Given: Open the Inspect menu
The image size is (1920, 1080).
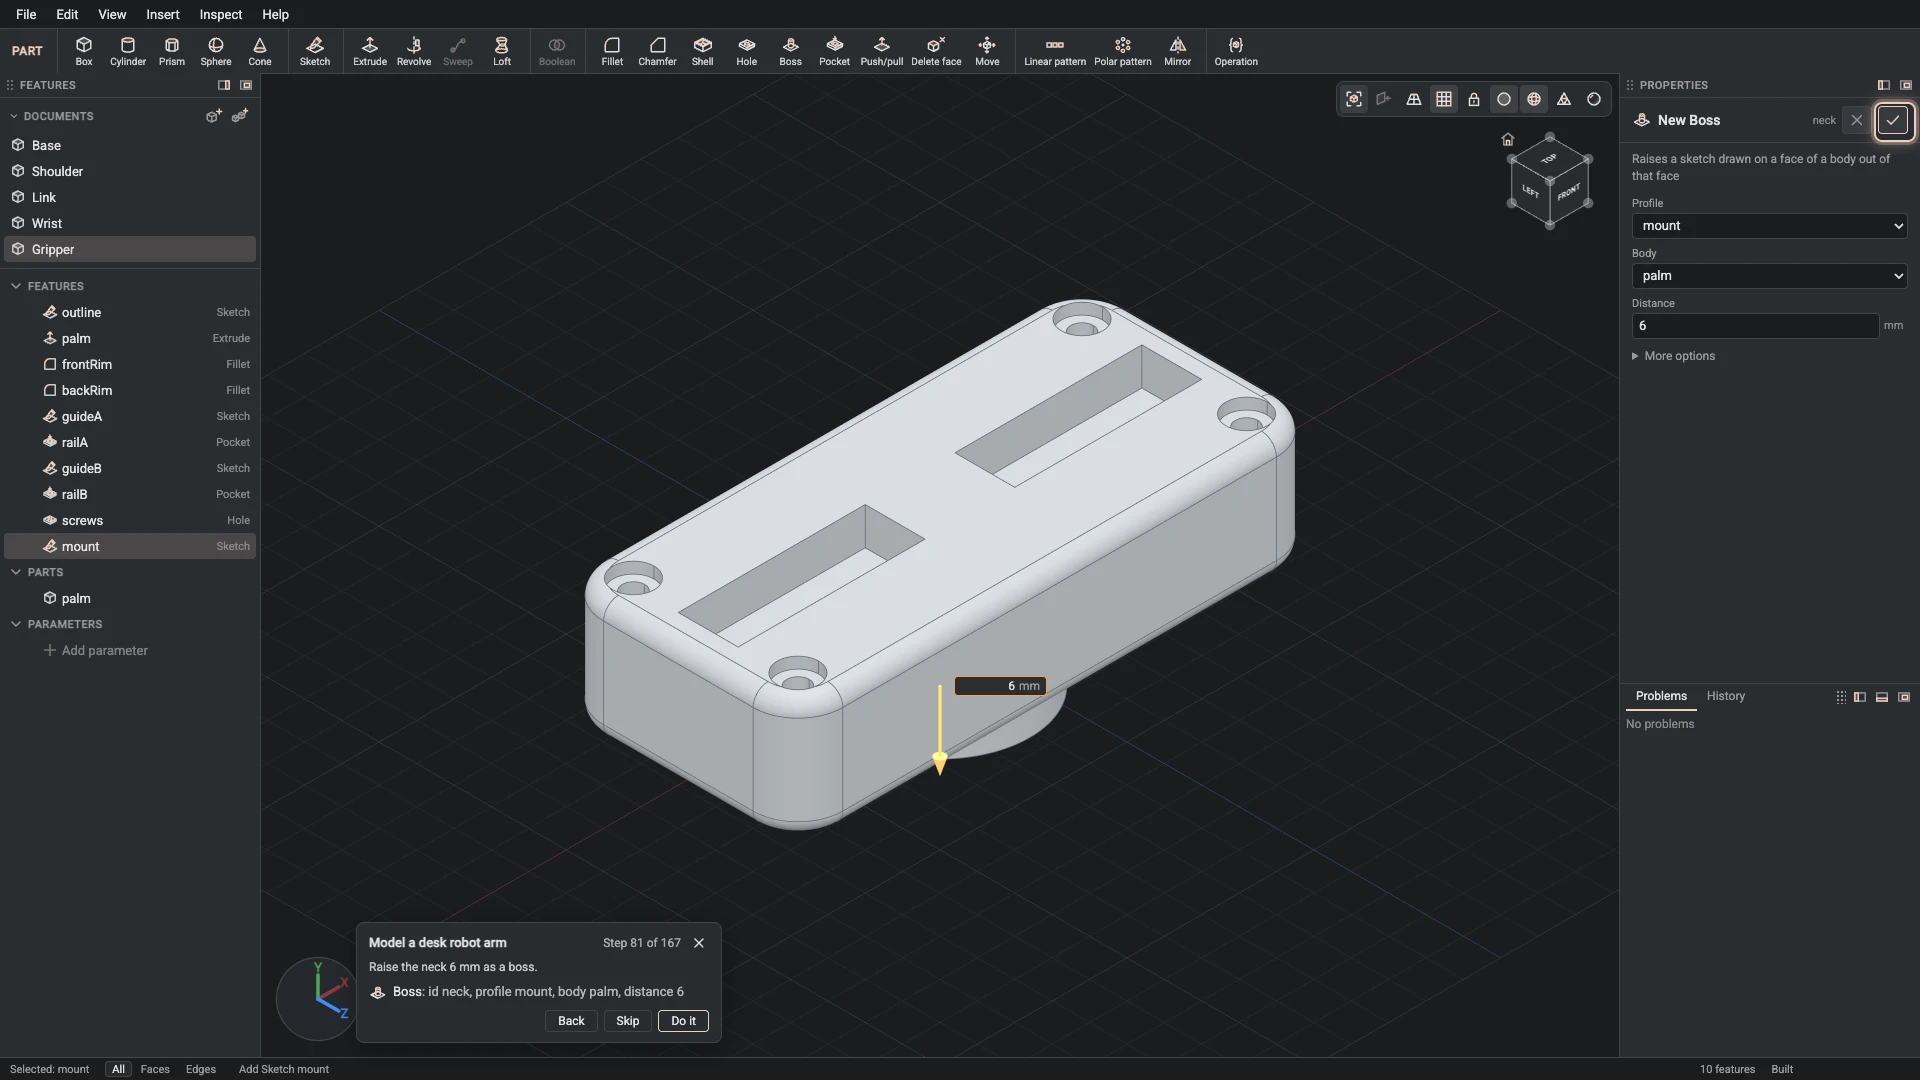Looking at the screenshot, I should pyautogui.click(x=221, y=14).
